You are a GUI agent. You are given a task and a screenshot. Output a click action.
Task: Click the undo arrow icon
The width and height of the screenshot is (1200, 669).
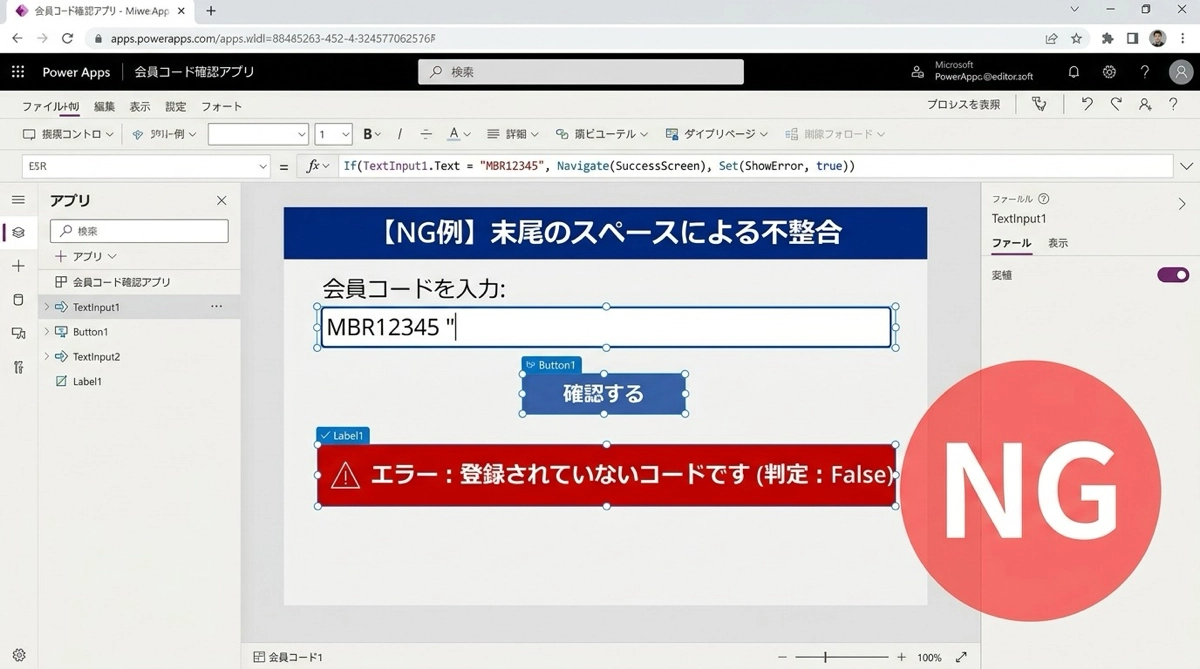[x=1087, y=104]
